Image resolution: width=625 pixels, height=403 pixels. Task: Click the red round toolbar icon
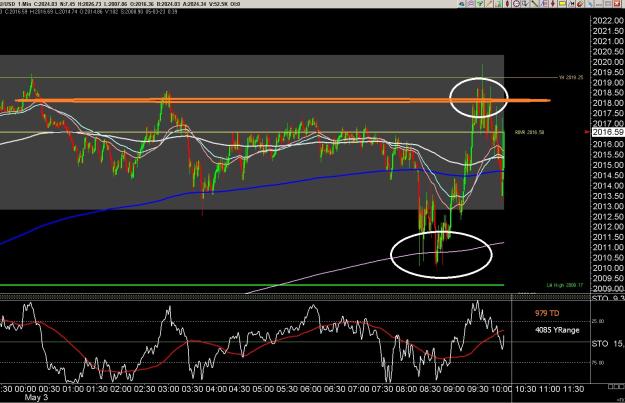click(580, 4)
